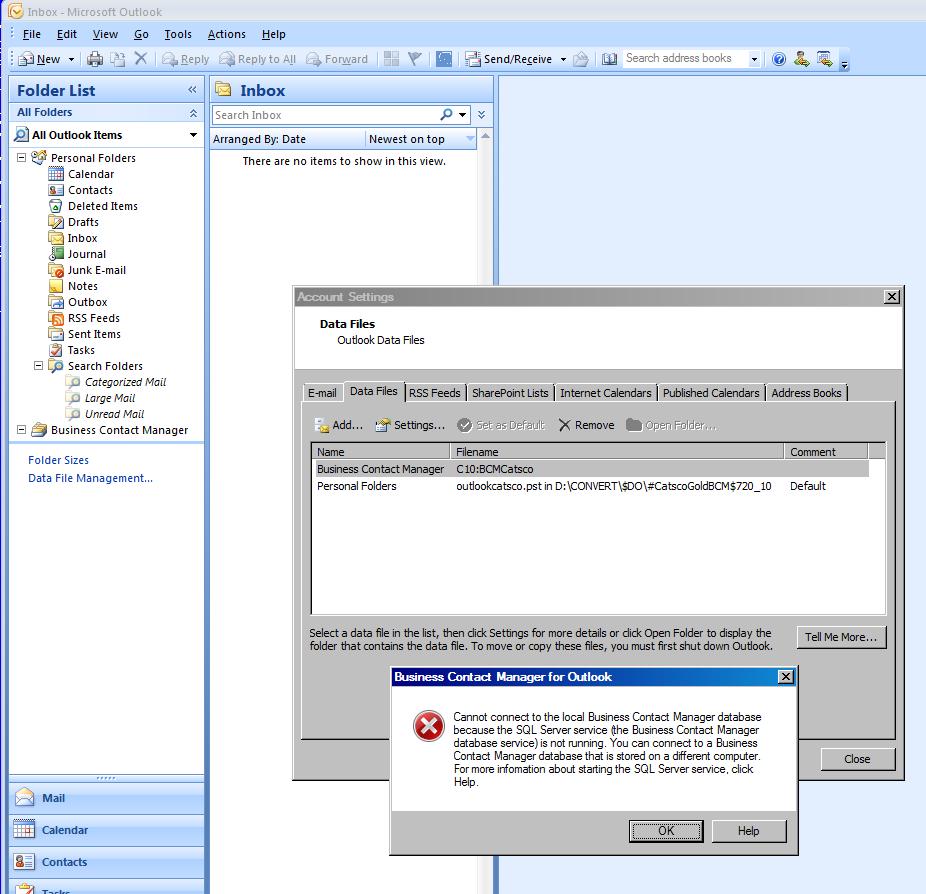Open the Address Book icon in the toolbar
The height and width of the screenshot is (894, 926).
click(x=609, y=59)
